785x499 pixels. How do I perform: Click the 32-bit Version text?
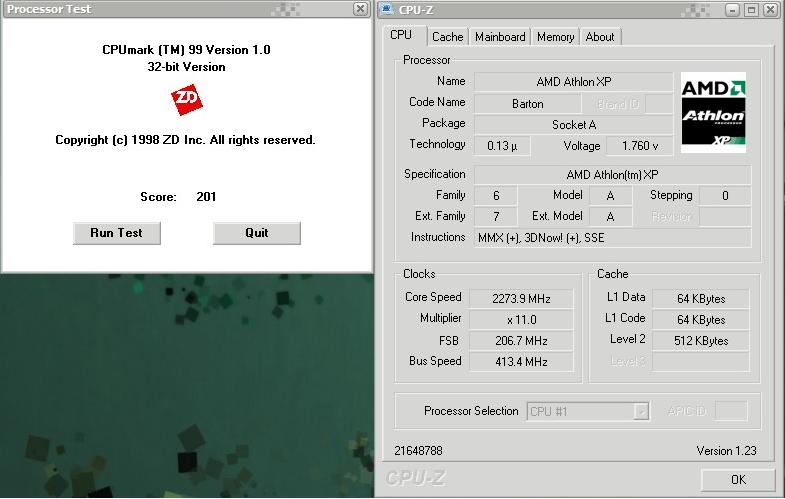[186, 67]
